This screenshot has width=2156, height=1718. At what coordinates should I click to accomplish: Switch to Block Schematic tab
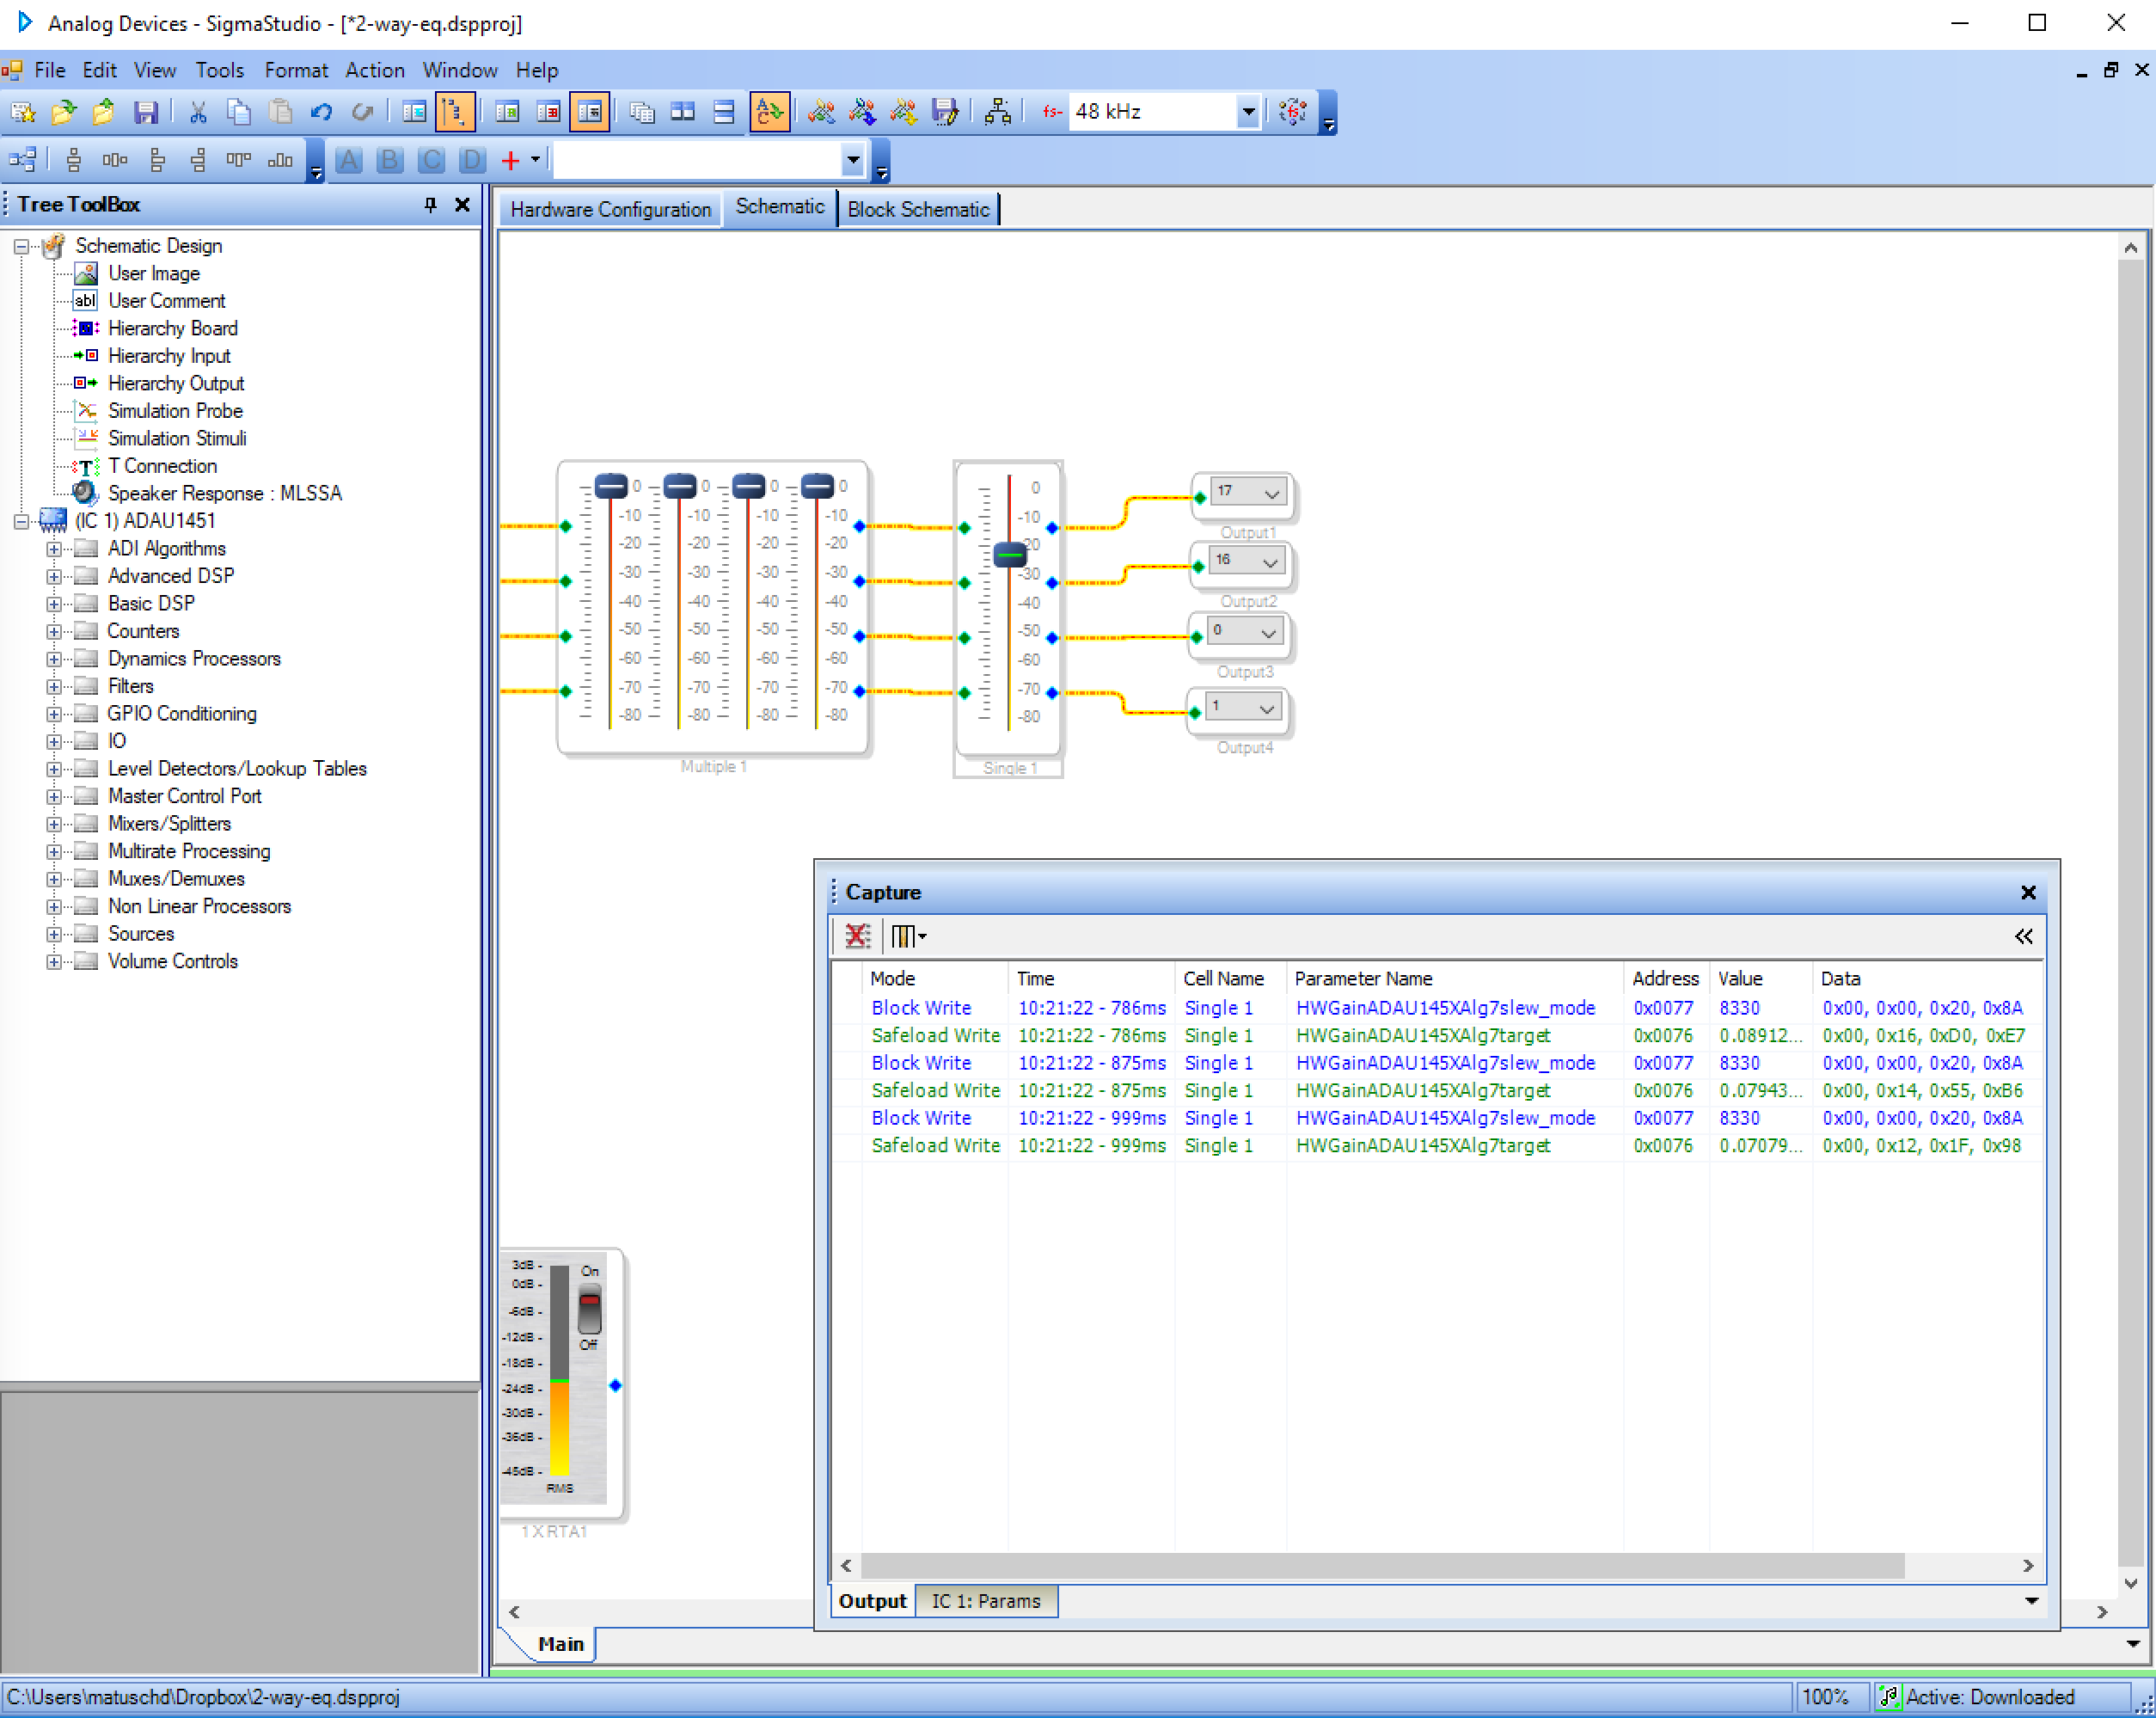pyautogui.click(x=918, y=209)
